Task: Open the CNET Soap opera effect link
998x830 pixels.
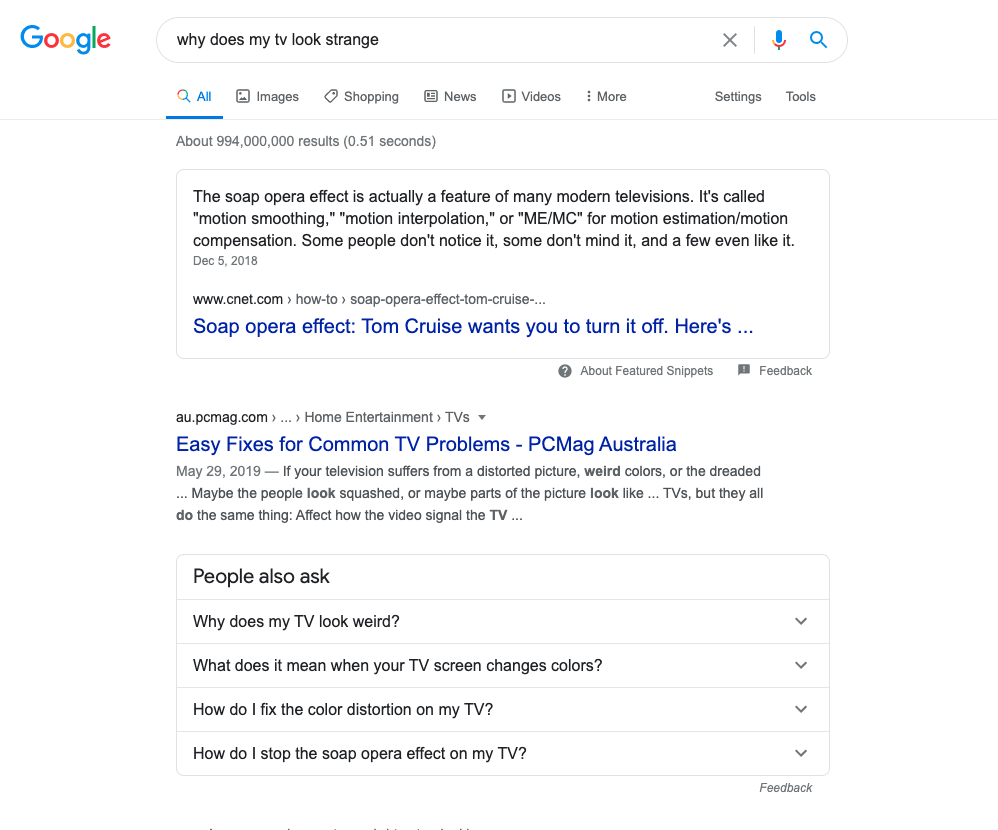Action: click(472, 326)
